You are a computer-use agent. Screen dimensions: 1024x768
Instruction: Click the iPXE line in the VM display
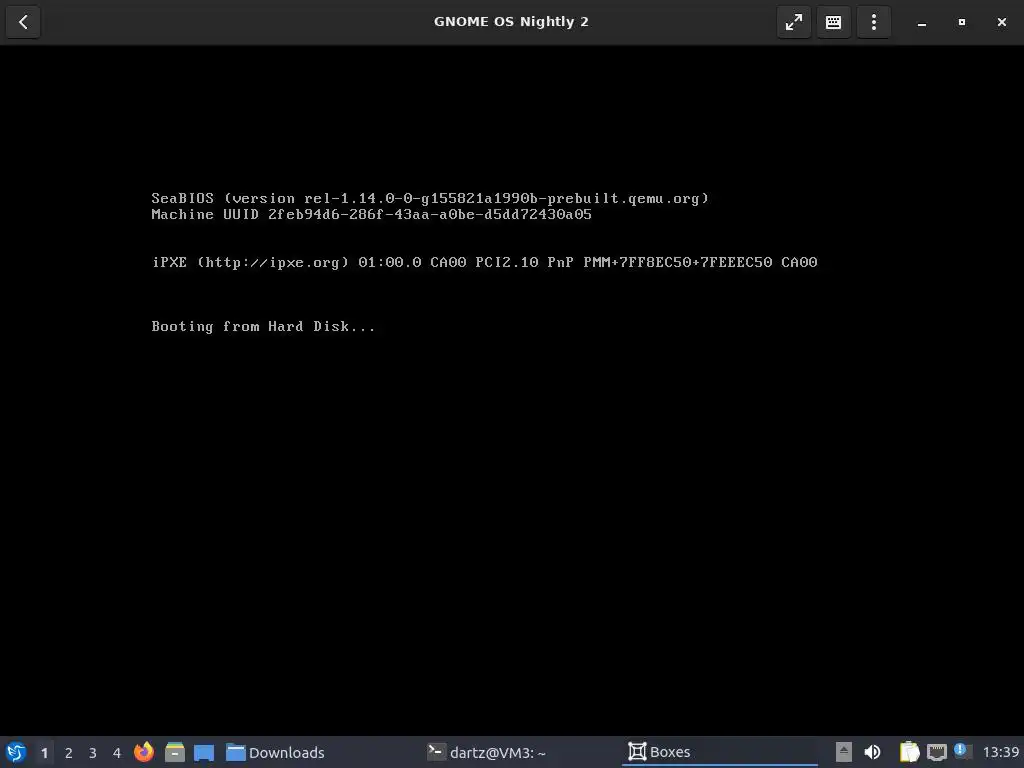(x=485, y=263)
